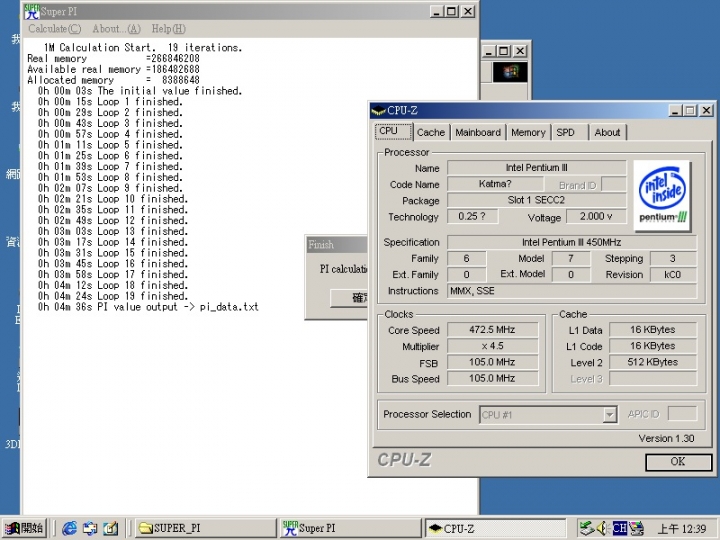720x540 pixels.
Task: Minimize the CPU-Z window
Action: [675, 110]
